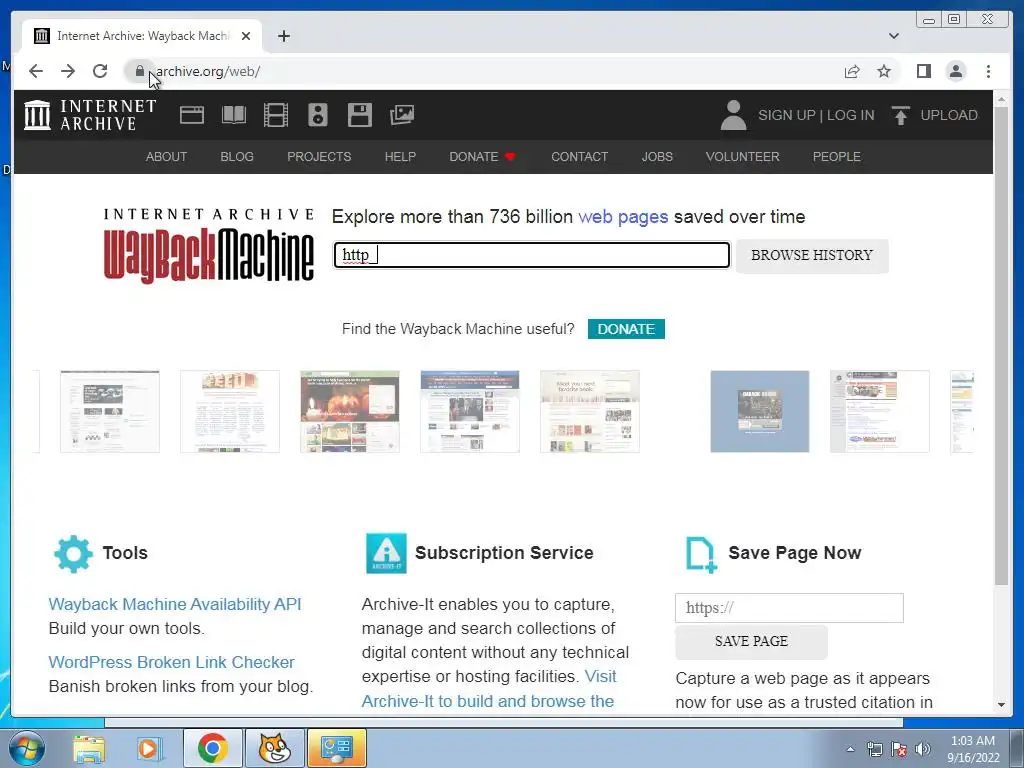Open the Texts (open book) icon
The width and height of the screenshot is (1024, 768).
[234, 115]
